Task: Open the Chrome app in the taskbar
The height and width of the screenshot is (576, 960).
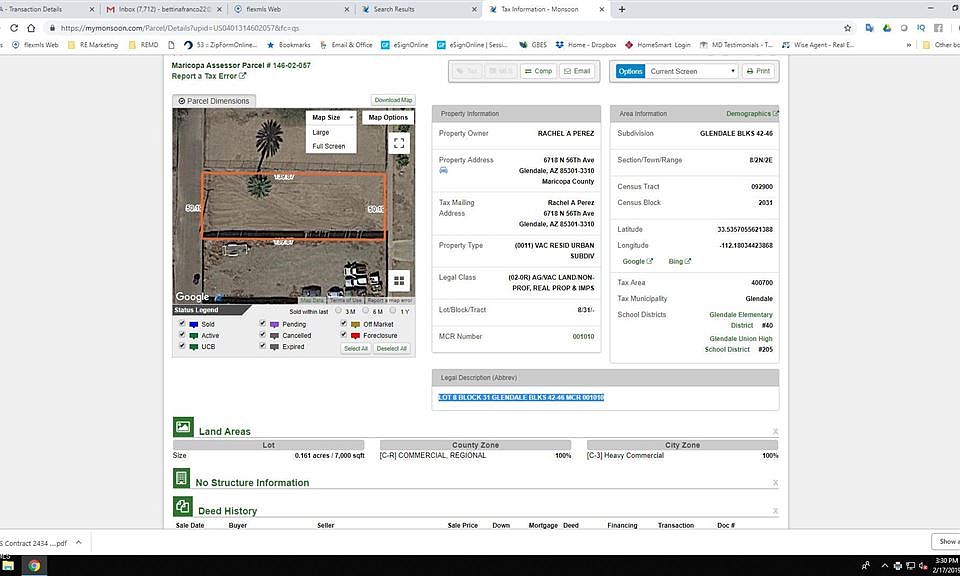Action: click(x=34, y=566)
